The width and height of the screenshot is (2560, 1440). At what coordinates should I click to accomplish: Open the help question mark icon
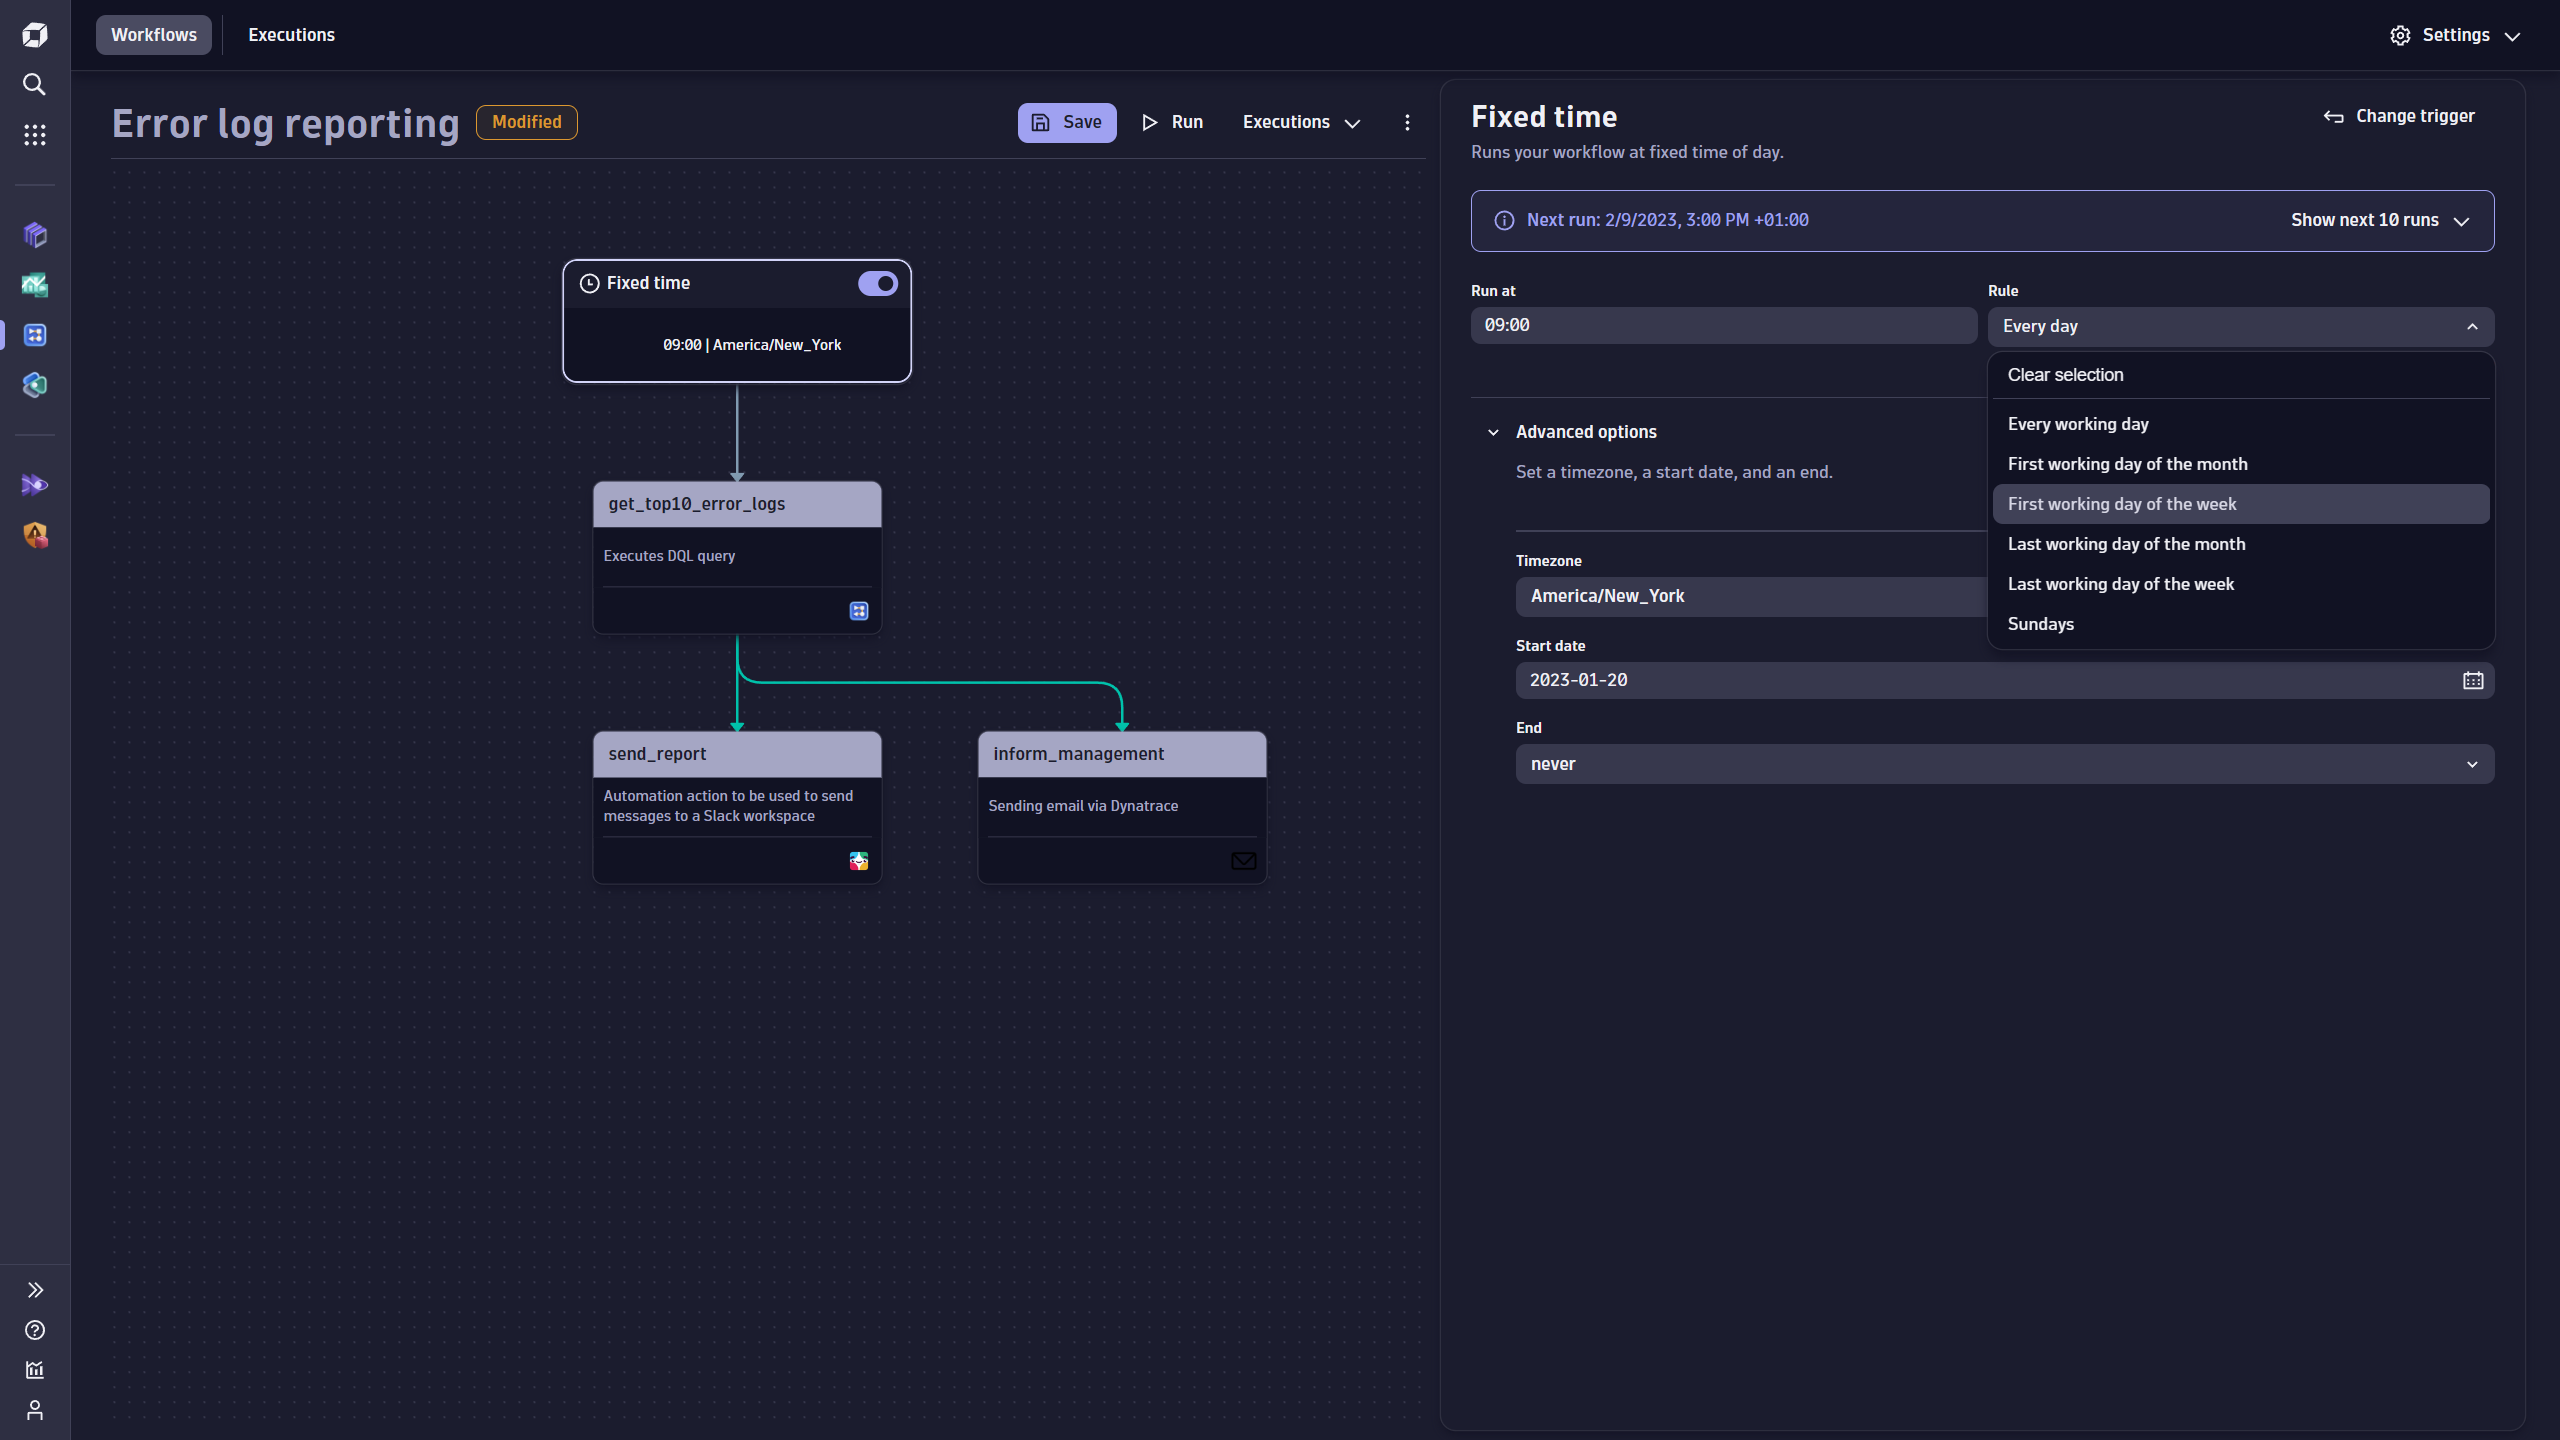coord(34,1330)
